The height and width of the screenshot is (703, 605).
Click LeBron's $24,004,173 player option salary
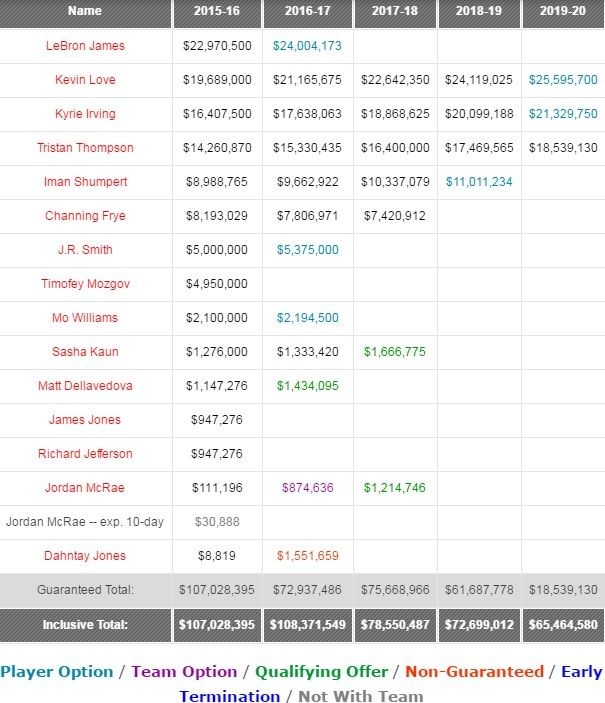[x=307, y=46]
